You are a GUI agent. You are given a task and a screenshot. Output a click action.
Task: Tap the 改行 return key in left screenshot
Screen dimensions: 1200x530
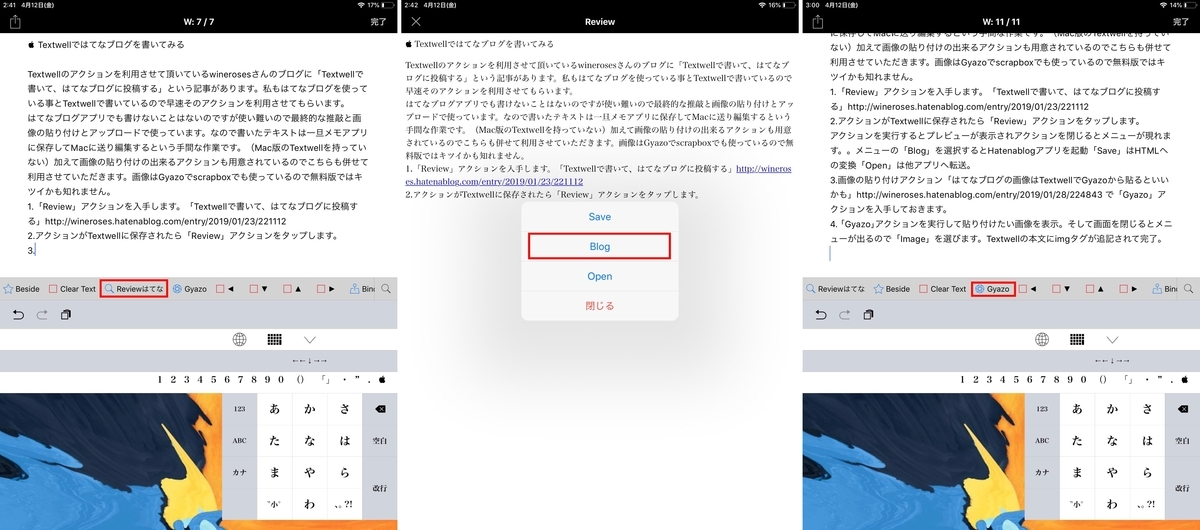[380, 488]
